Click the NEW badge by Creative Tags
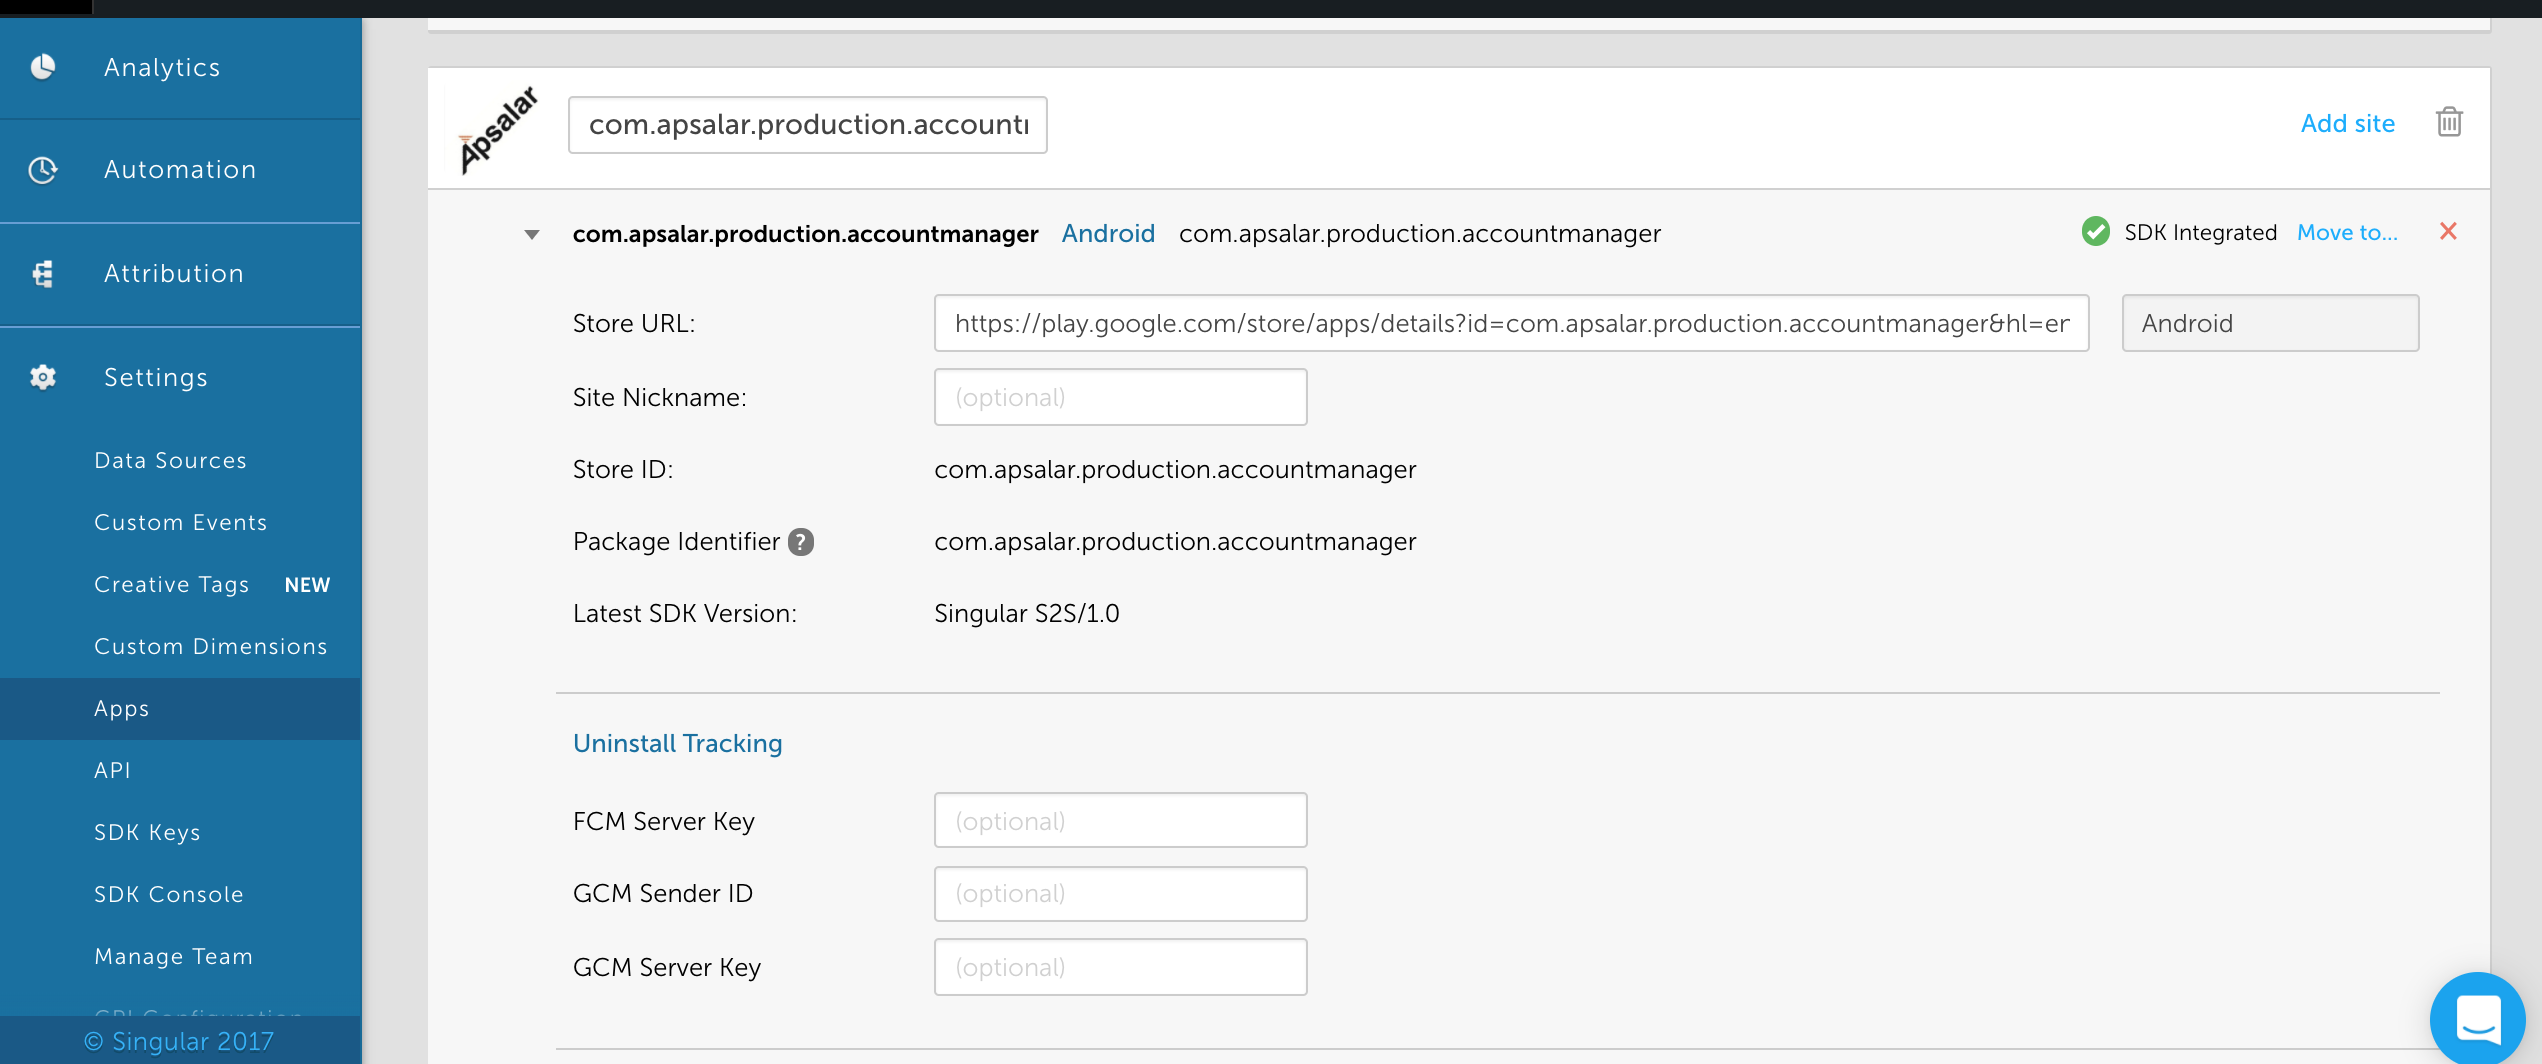 pos(307,585)
